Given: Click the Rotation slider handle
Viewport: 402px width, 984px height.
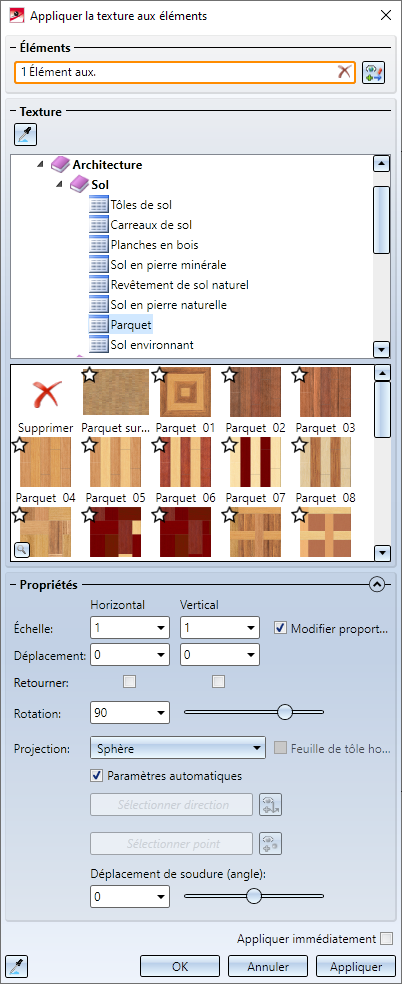Looking at the screenshot, I should [285, 712].
